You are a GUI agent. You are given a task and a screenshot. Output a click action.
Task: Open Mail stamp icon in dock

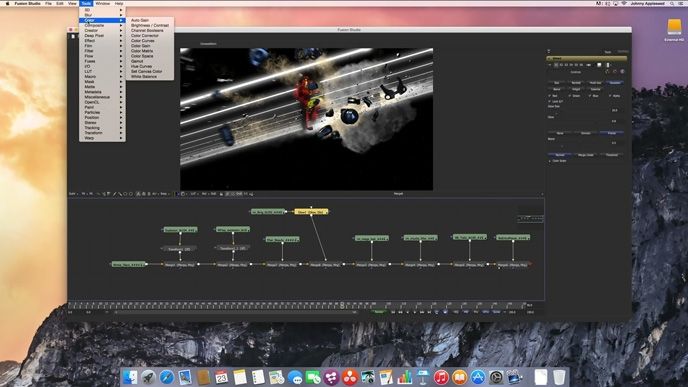coord(185,377)
